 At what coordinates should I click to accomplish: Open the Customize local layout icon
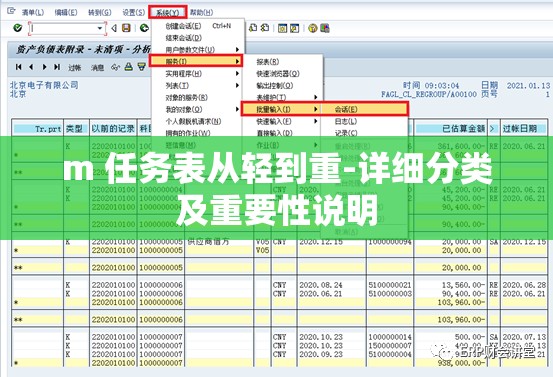click(325, 28)
